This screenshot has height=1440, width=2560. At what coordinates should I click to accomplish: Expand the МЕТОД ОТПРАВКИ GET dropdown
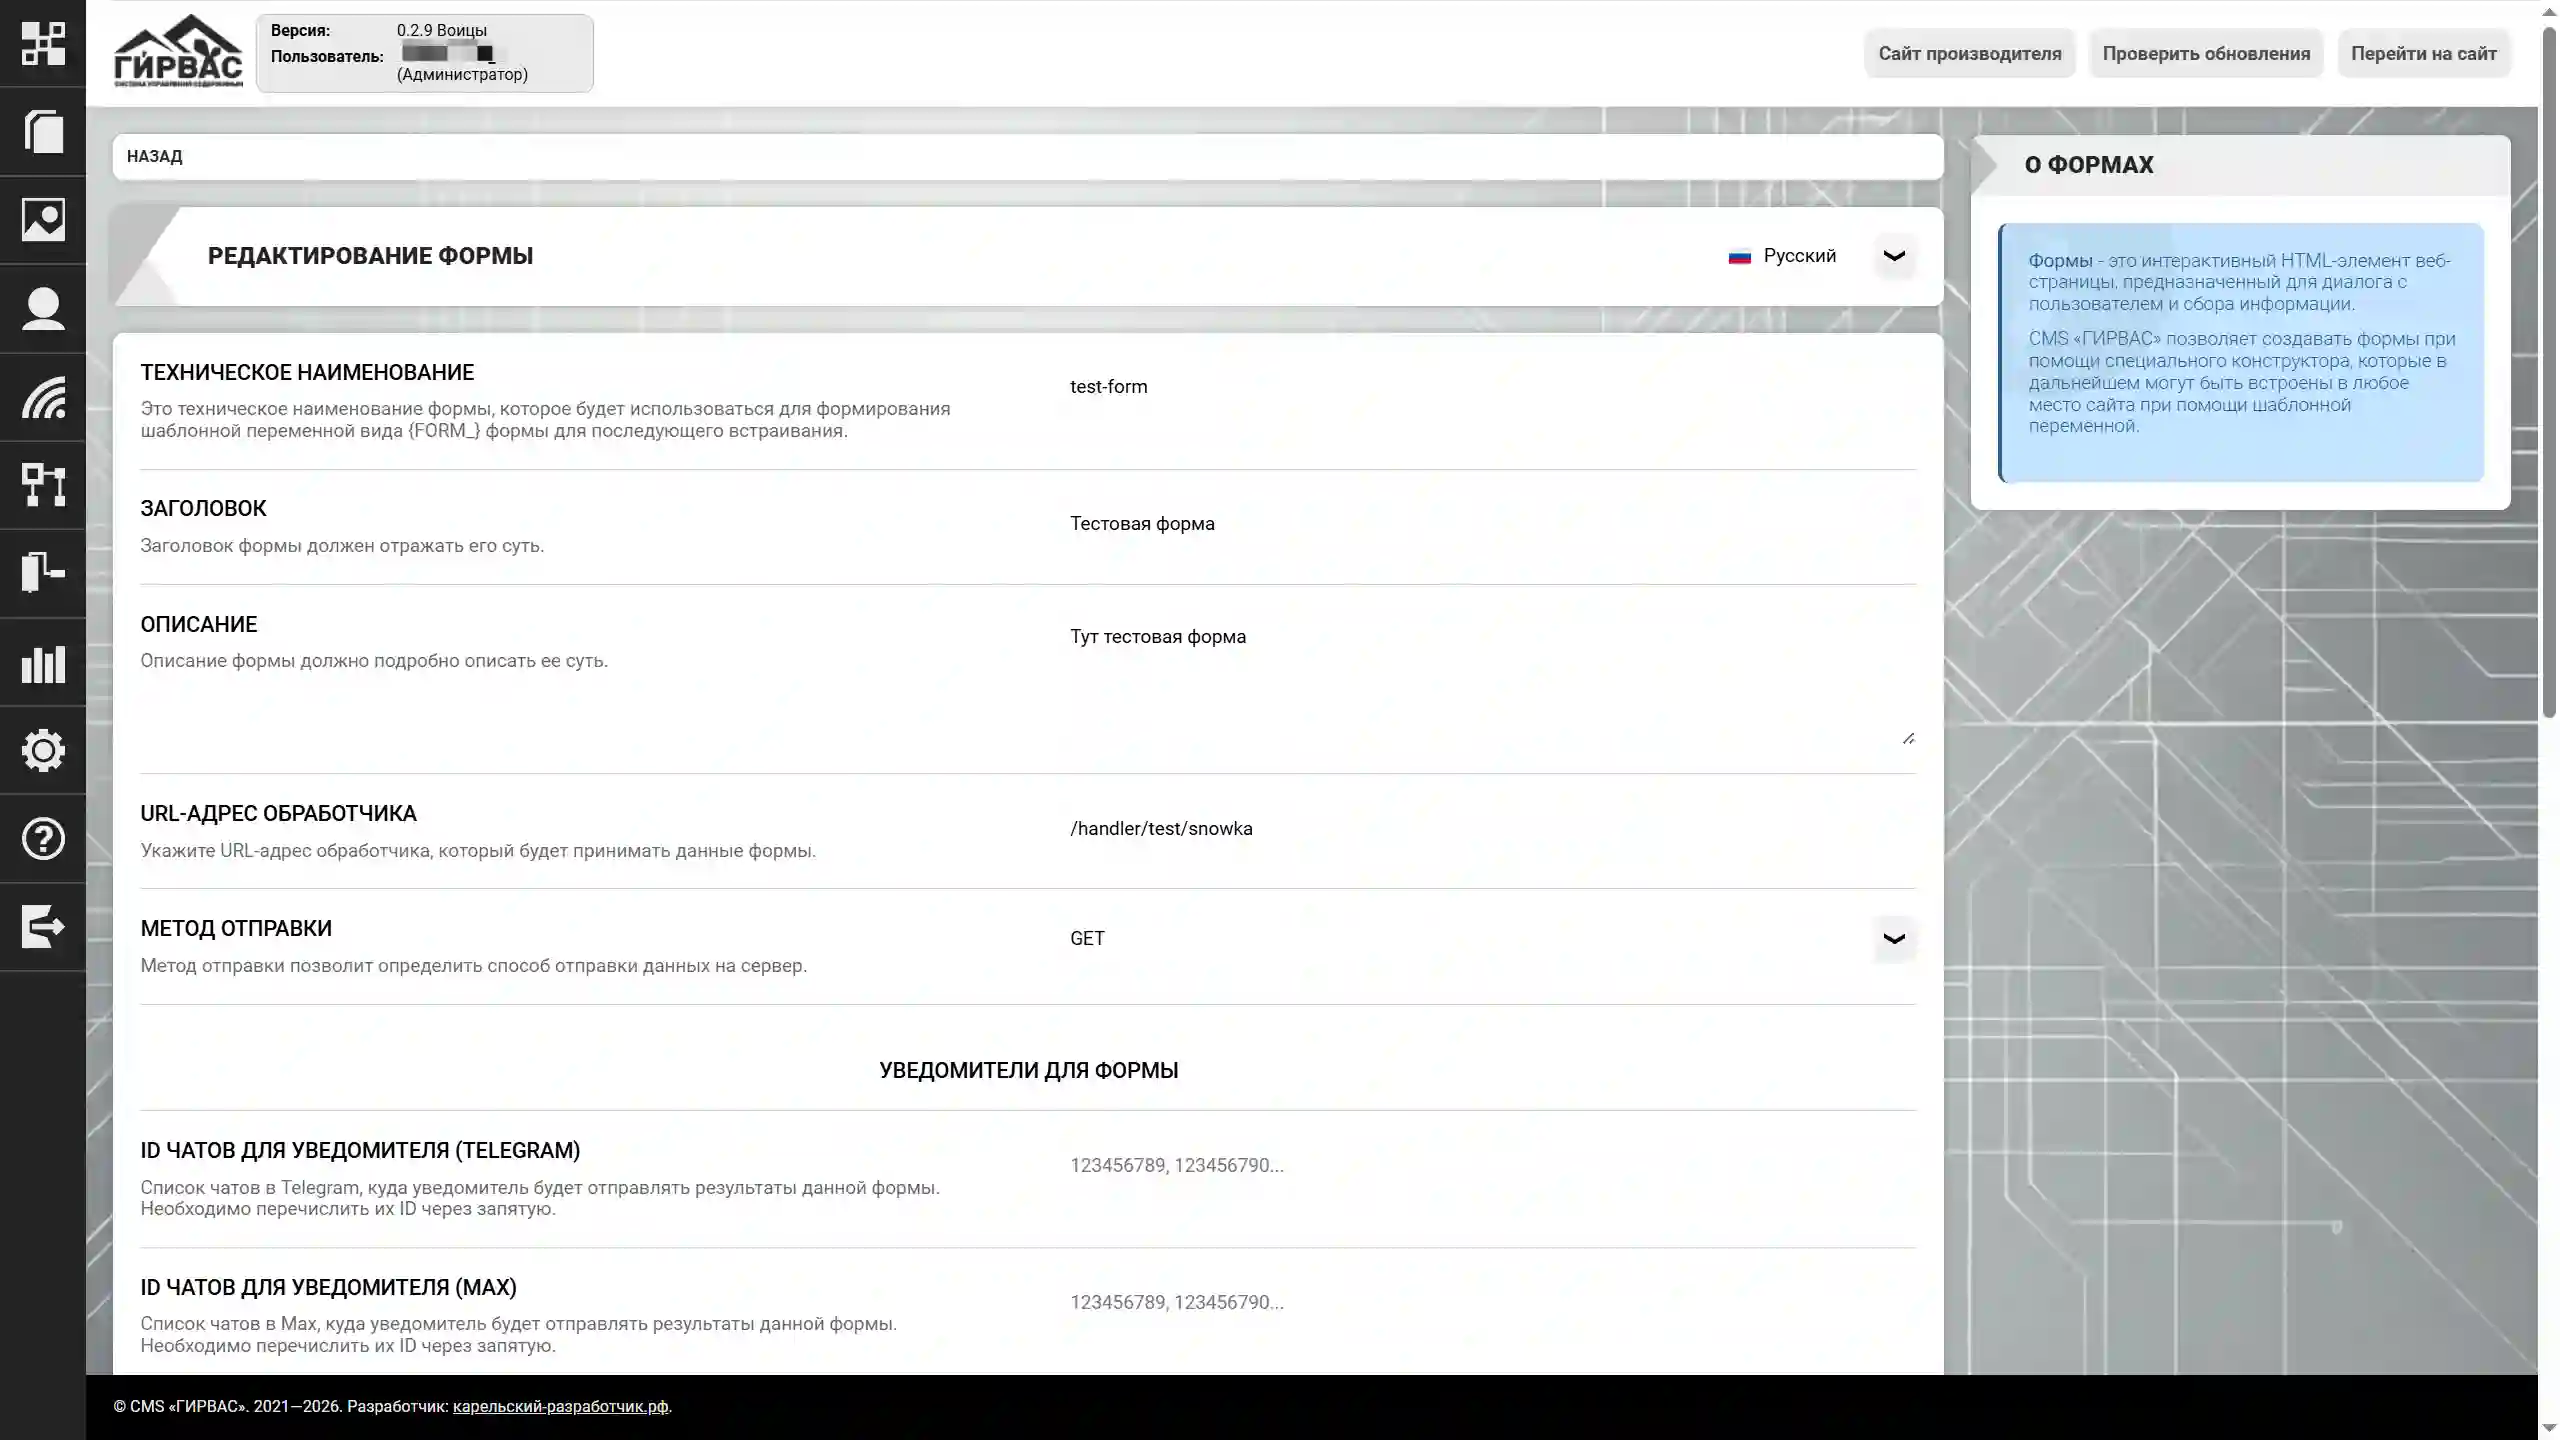1893,938
